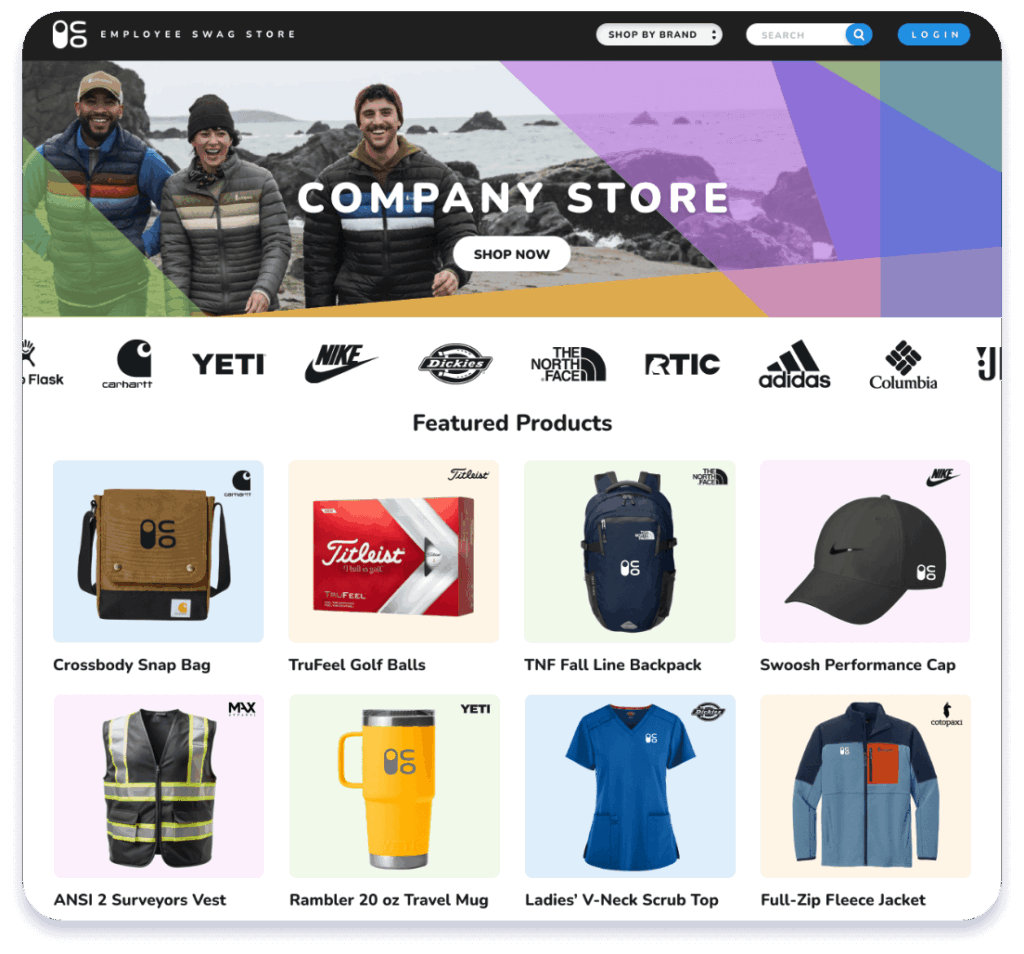Screen dimensions: 1024x954
Task: Click the Login button
Action: click(934, 35)
